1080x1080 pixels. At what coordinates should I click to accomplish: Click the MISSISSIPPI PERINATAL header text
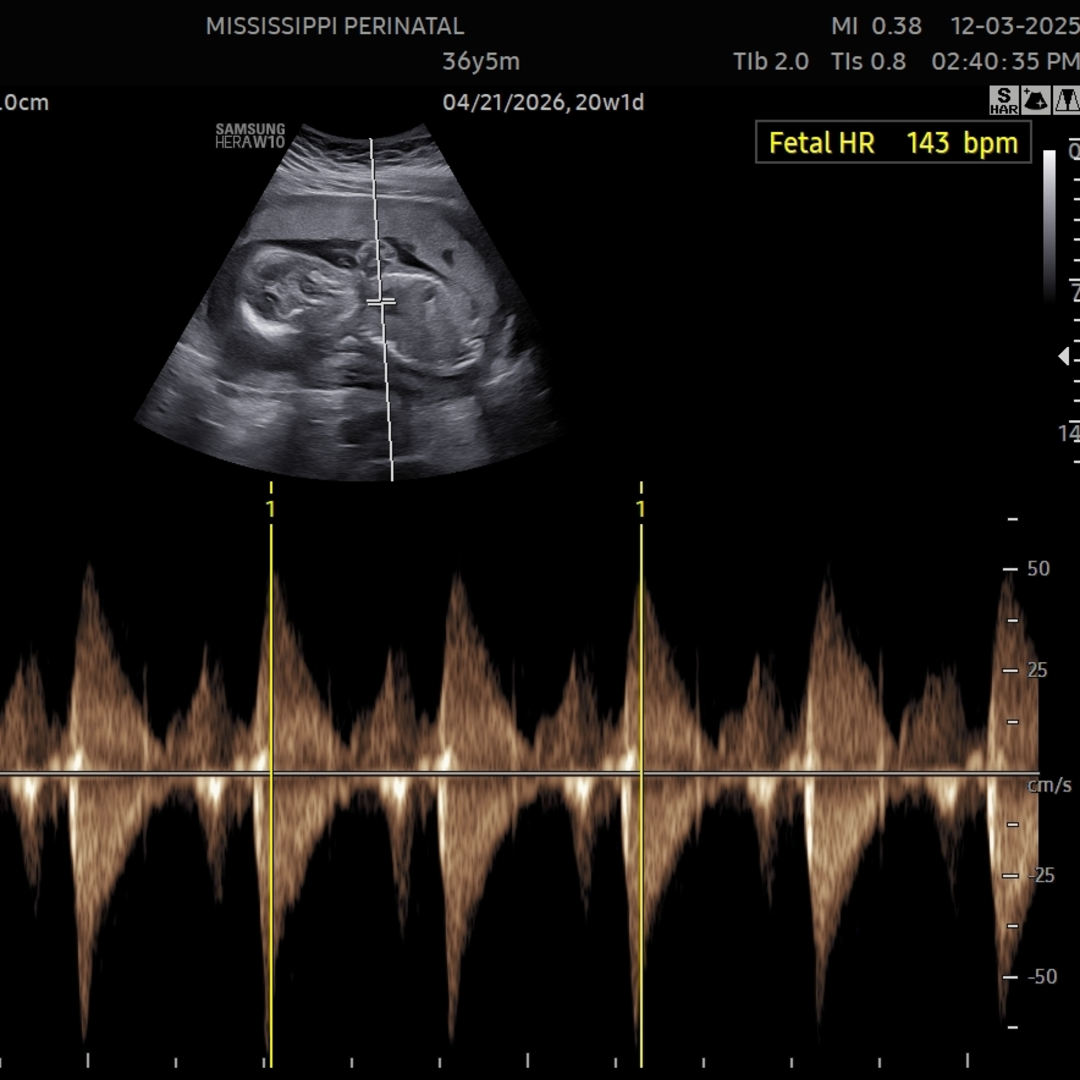[x=334, y=27]
